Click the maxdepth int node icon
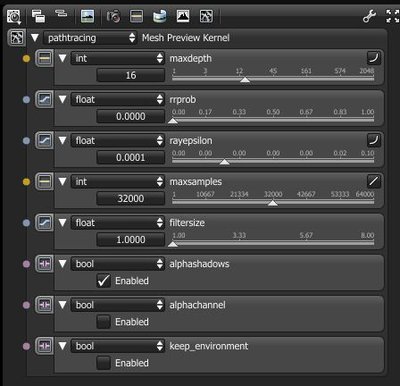 coord(44,58)
